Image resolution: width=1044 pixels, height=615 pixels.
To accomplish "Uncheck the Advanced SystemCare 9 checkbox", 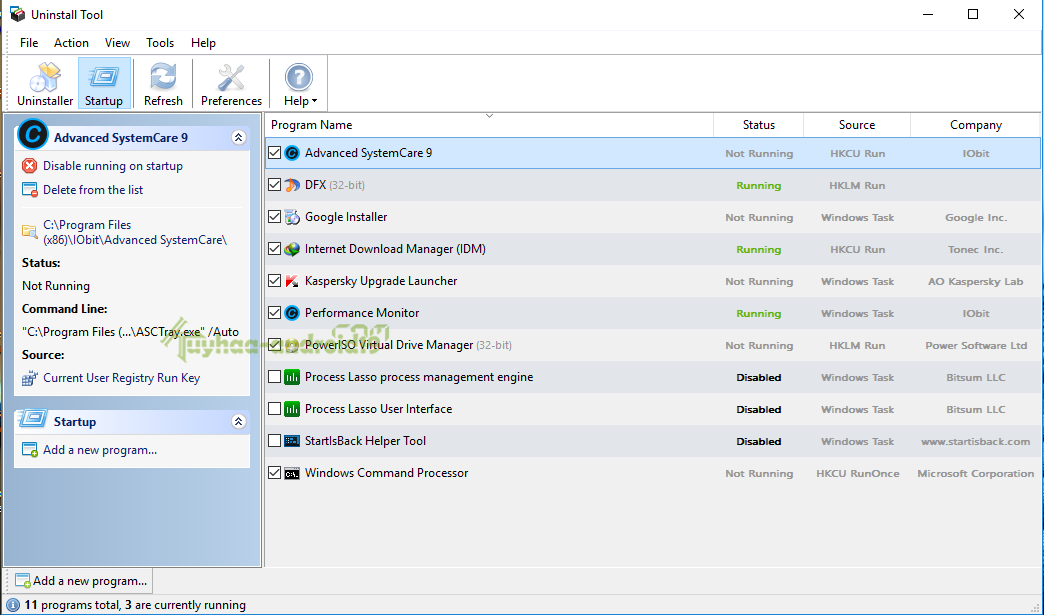I will [274, 152].
